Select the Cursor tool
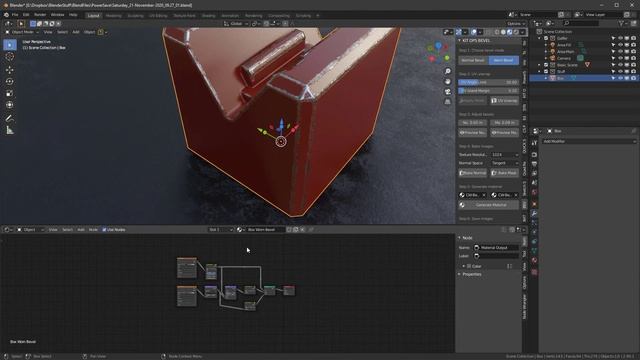640x360 pixels. point(10,57)
